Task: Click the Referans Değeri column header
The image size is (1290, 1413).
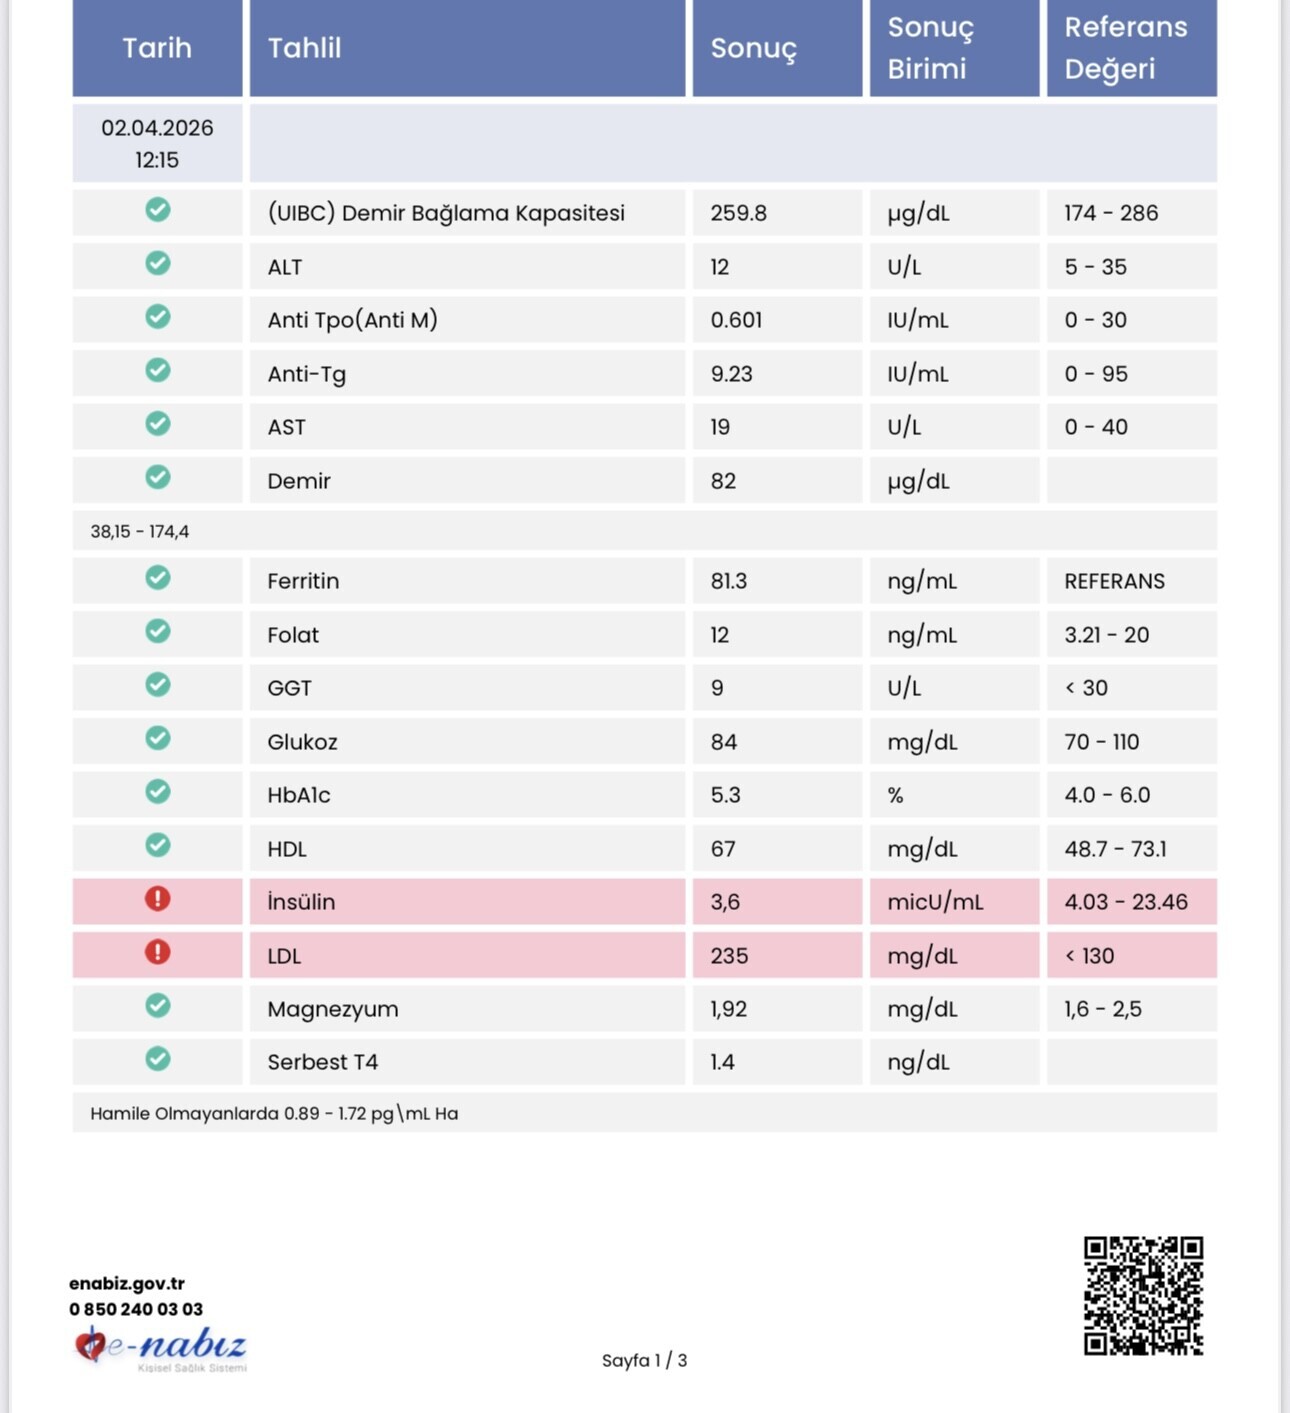Action: [x=1125, y=48]
